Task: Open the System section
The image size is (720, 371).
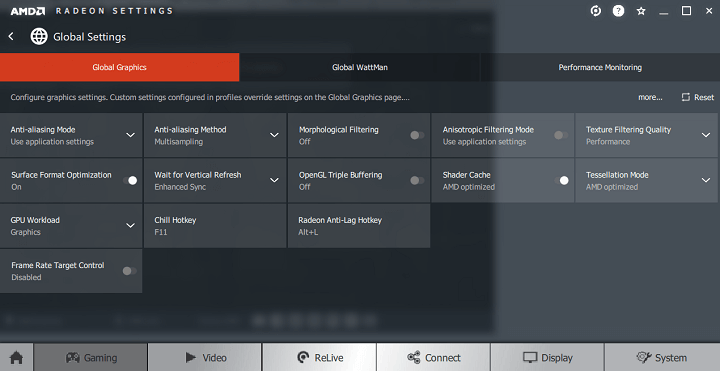Action: 662,357
